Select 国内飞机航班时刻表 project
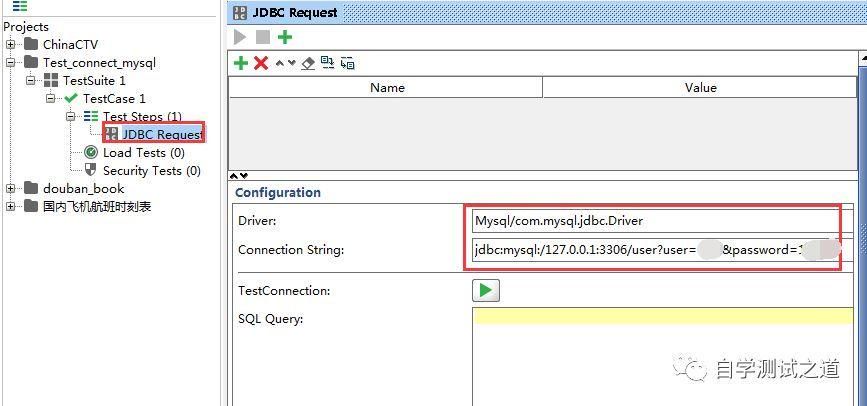The width and height of the screenshot is (867, 406). pyautogui.click(x=97, y=207)
